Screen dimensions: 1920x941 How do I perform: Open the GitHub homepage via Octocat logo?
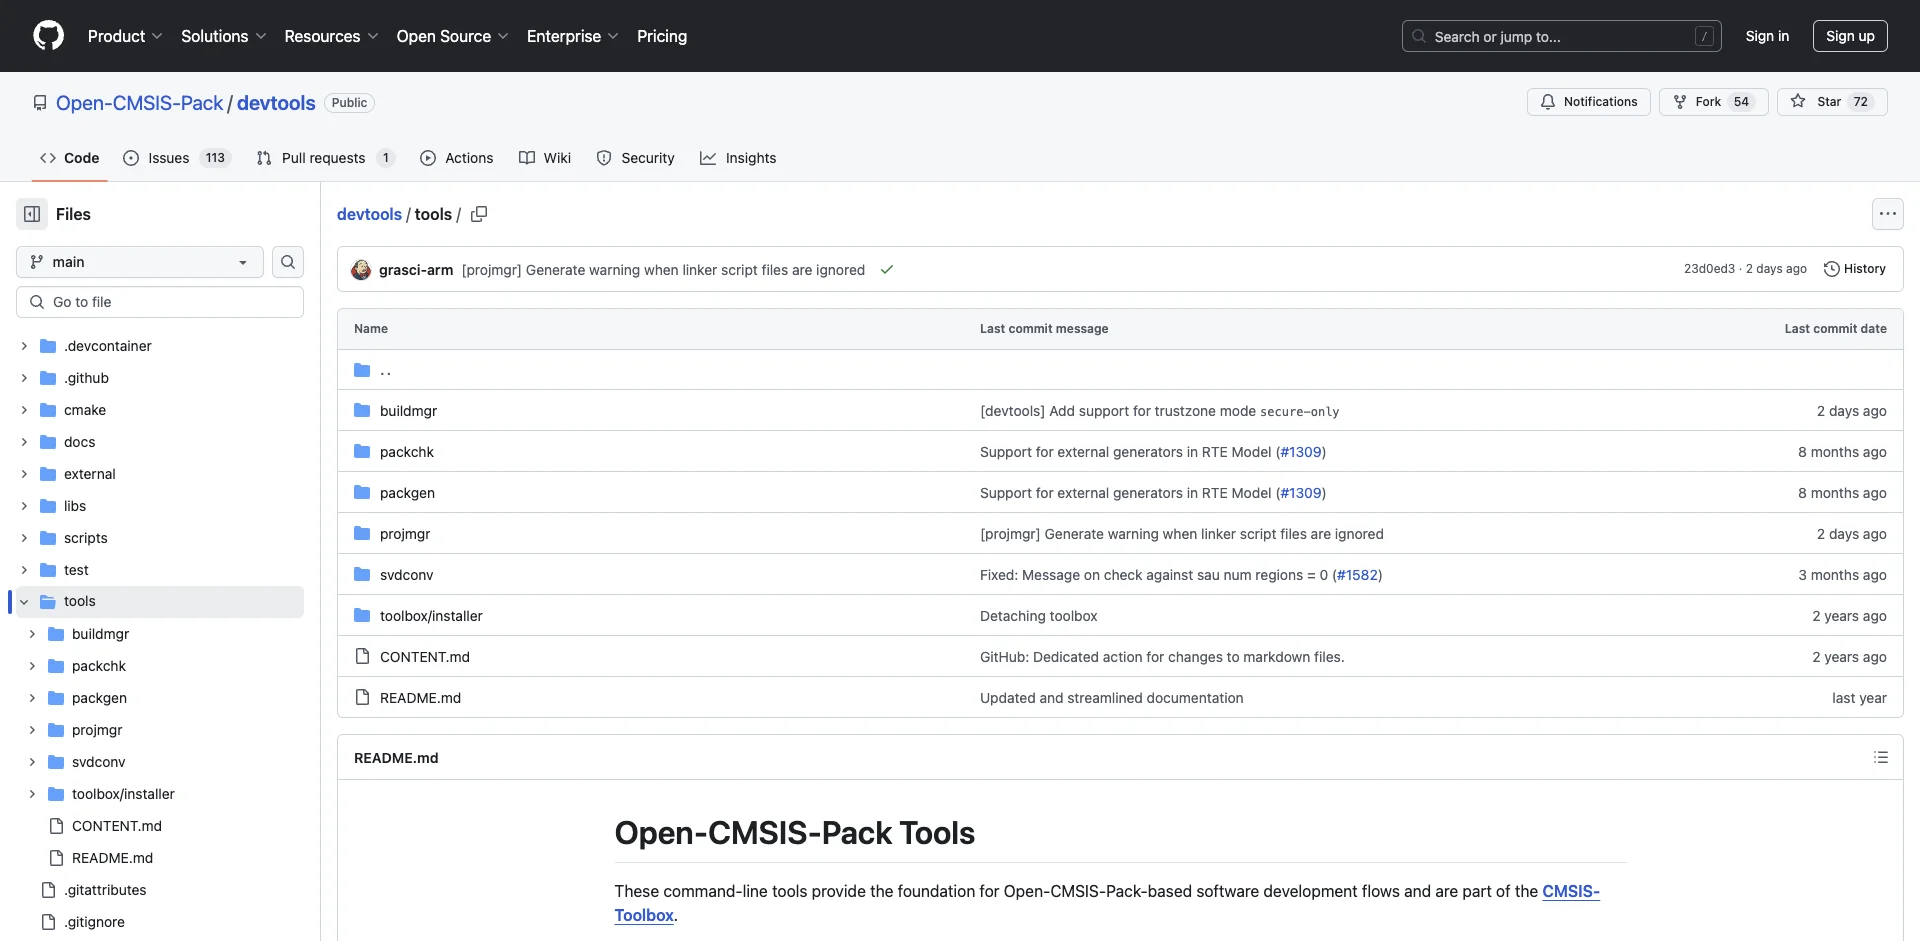[x=48, y=36]
